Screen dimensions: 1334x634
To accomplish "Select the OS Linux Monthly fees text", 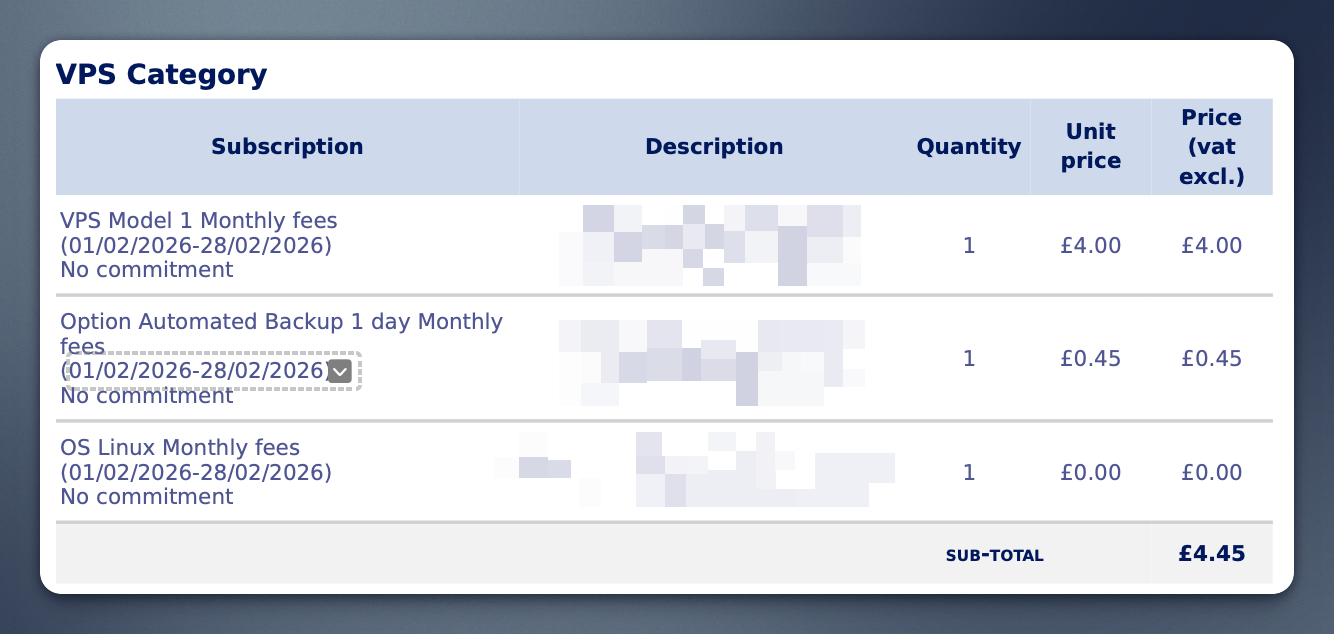I will tap(180, 448).
